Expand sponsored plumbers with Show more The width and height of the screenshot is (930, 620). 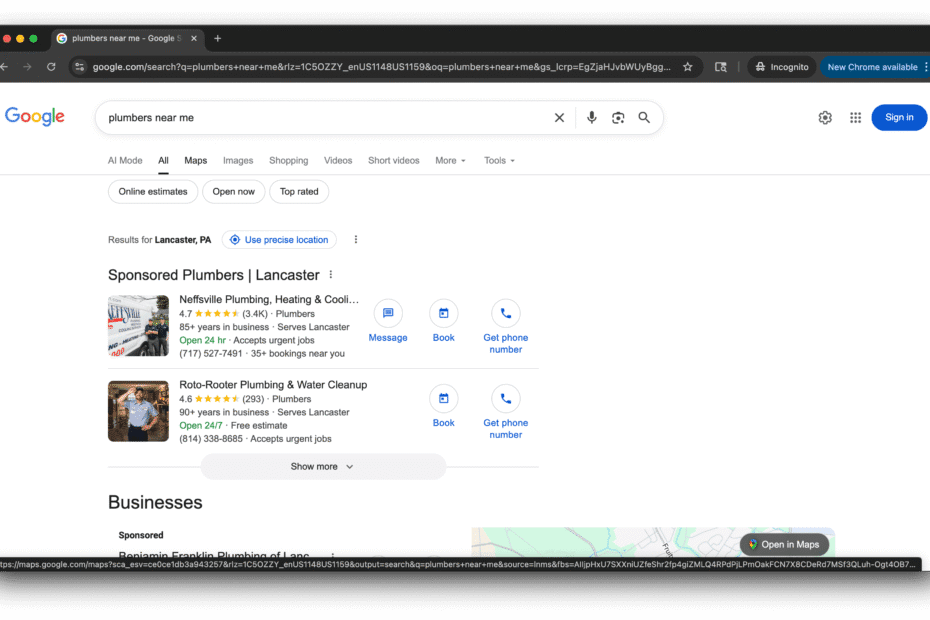tap(322, 467)
